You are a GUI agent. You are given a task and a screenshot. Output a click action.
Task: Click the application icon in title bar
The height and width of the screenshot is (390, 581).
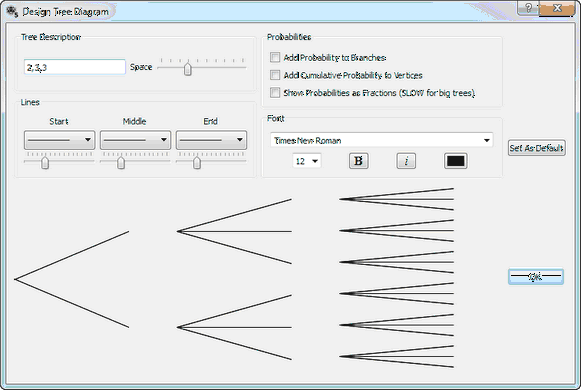click(x=12, y=11)
